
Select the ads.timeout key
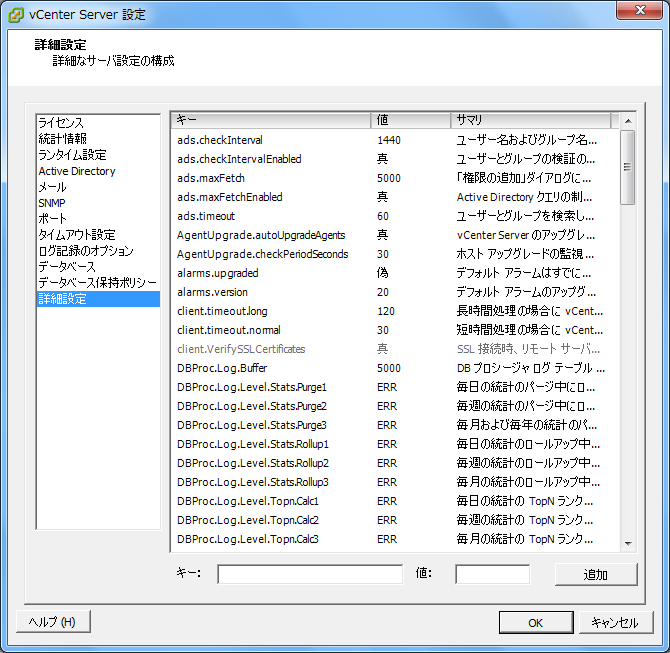pos(206,216)
